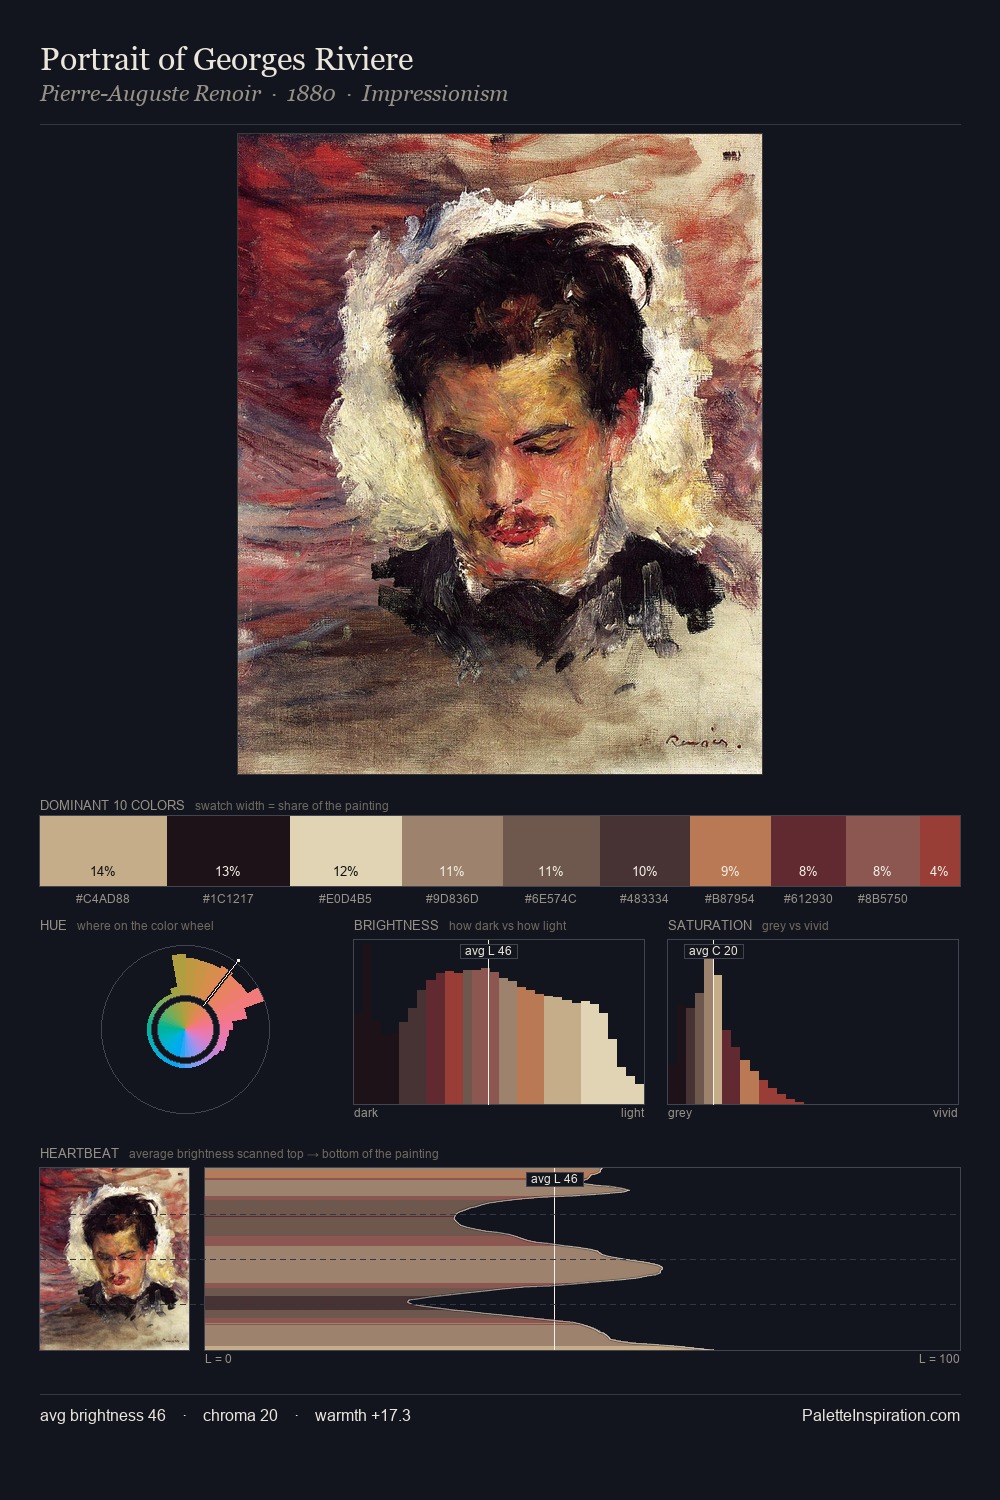Select the #8B5750 swatch

(882, 851)
